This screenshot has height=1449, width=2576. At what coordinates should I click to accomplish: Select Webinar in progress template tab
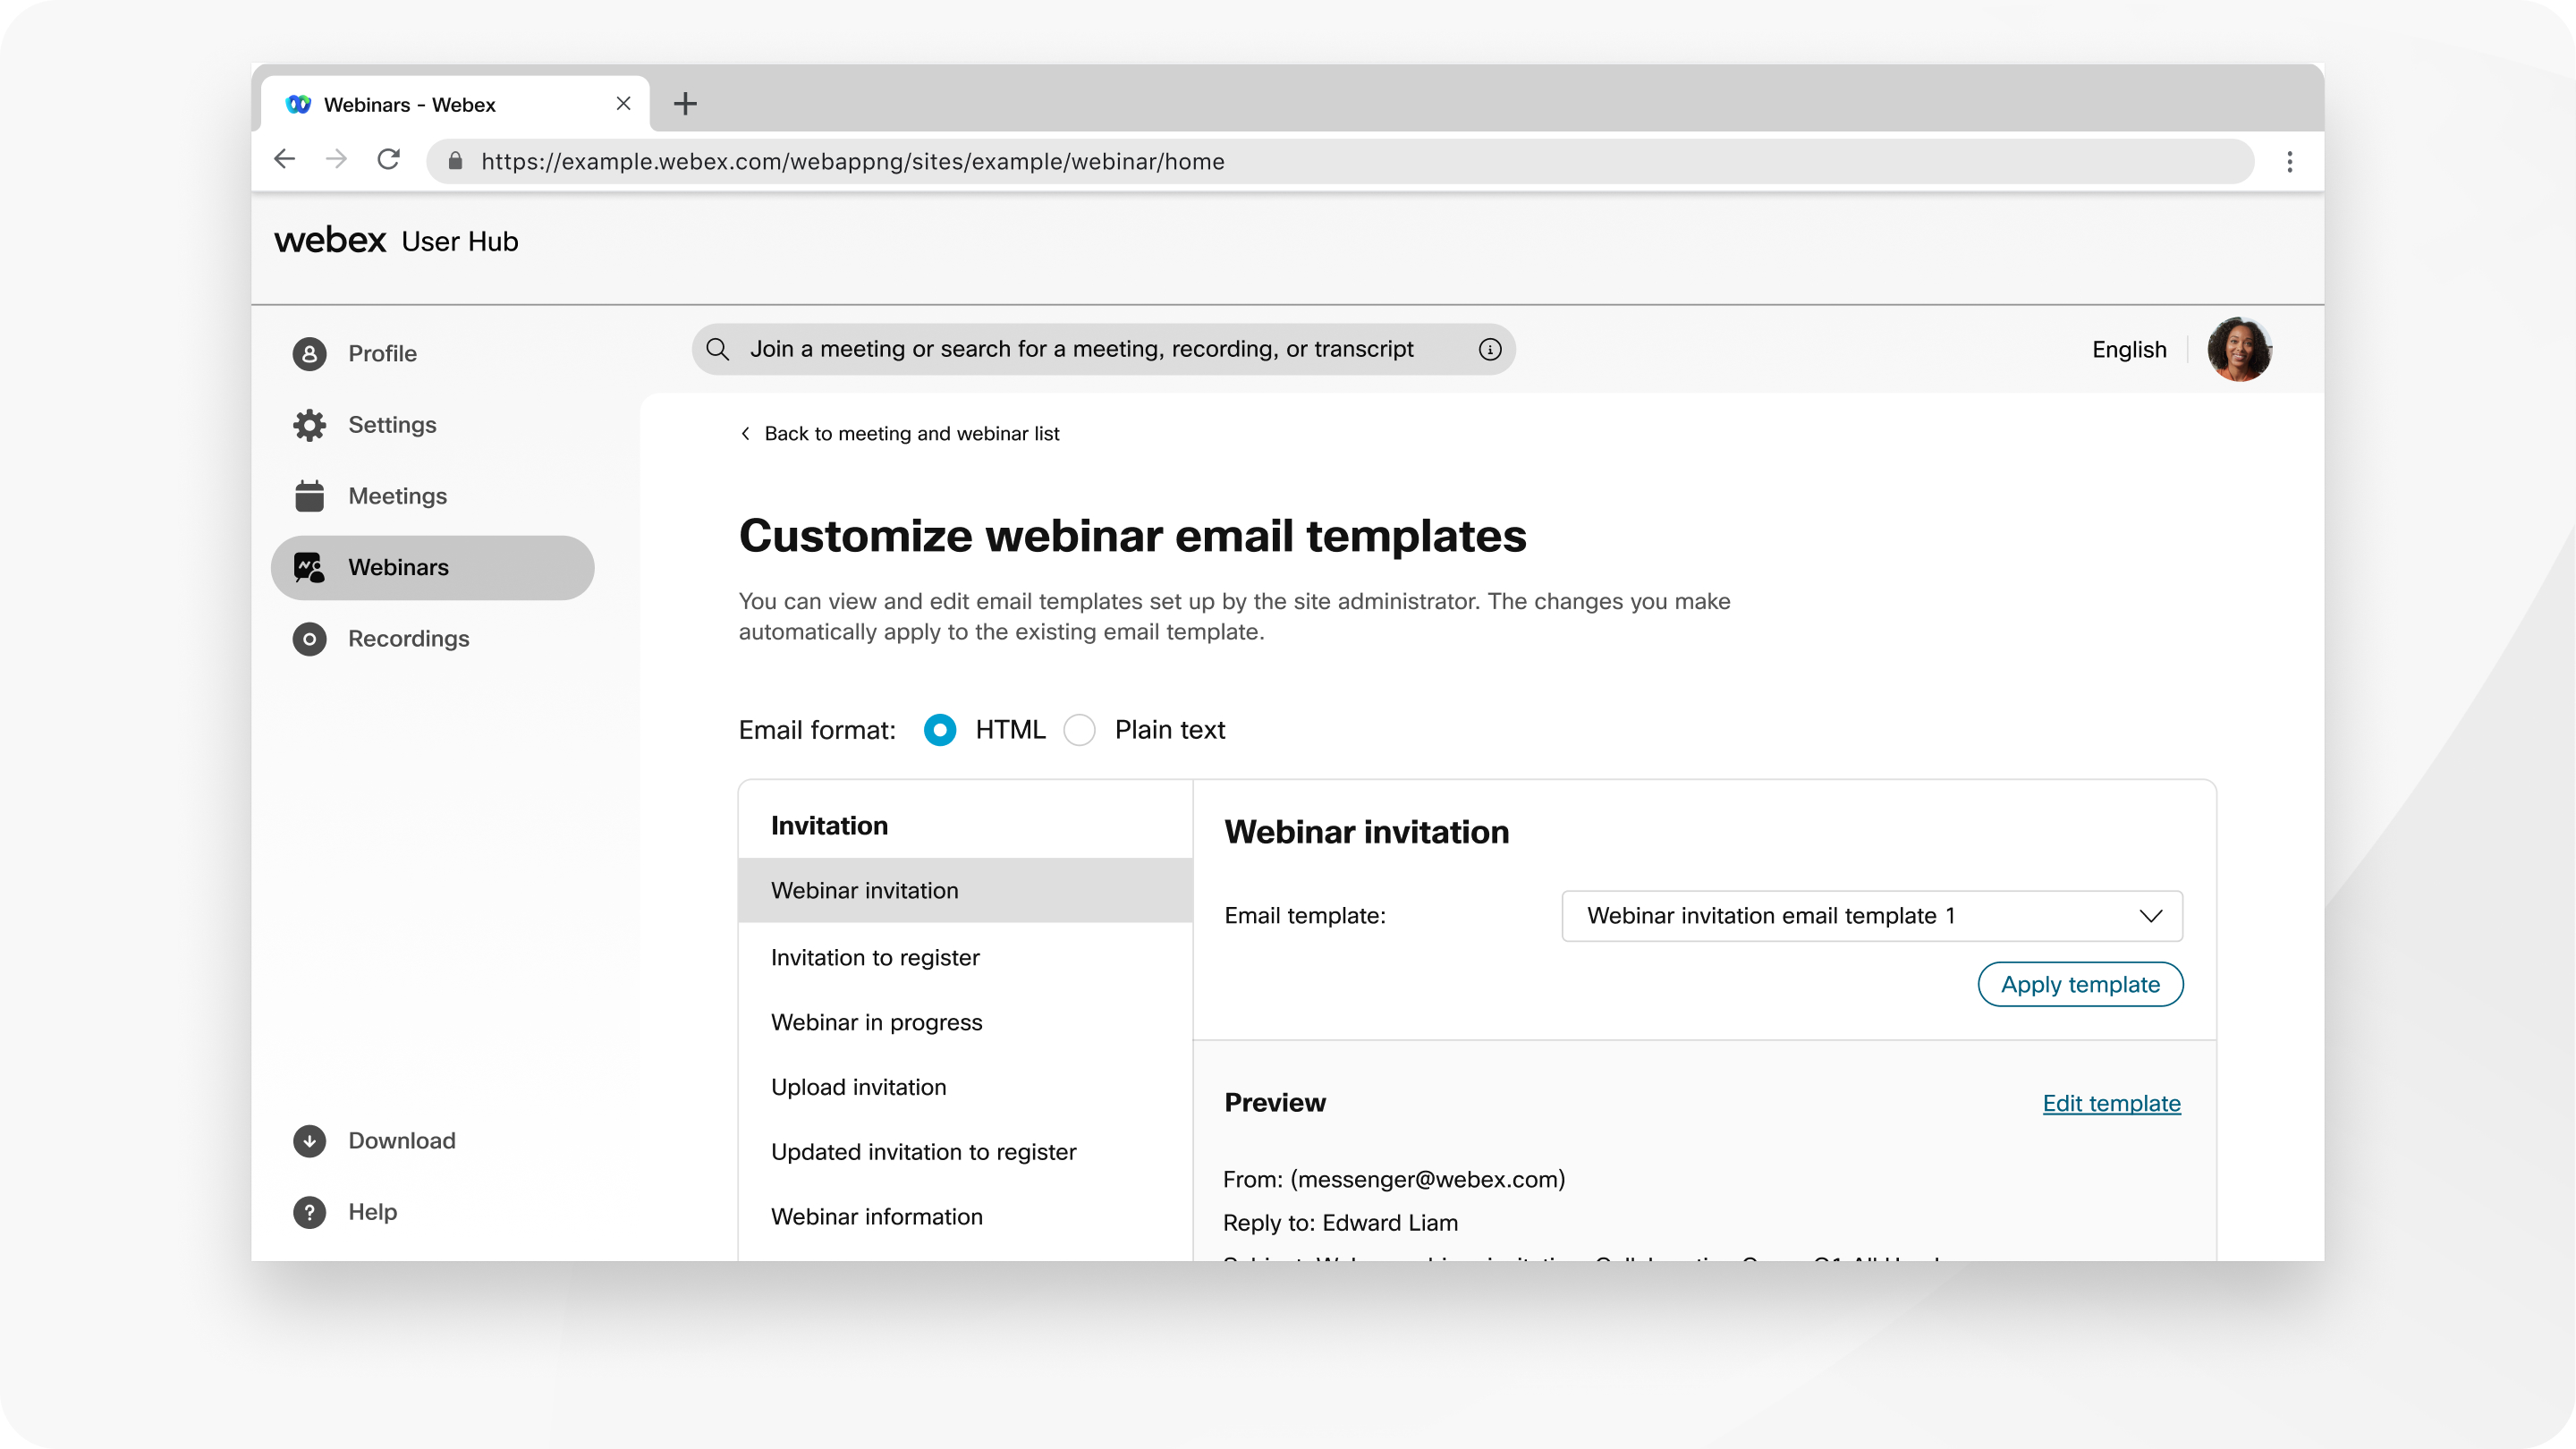click(x=876, y=1021)
